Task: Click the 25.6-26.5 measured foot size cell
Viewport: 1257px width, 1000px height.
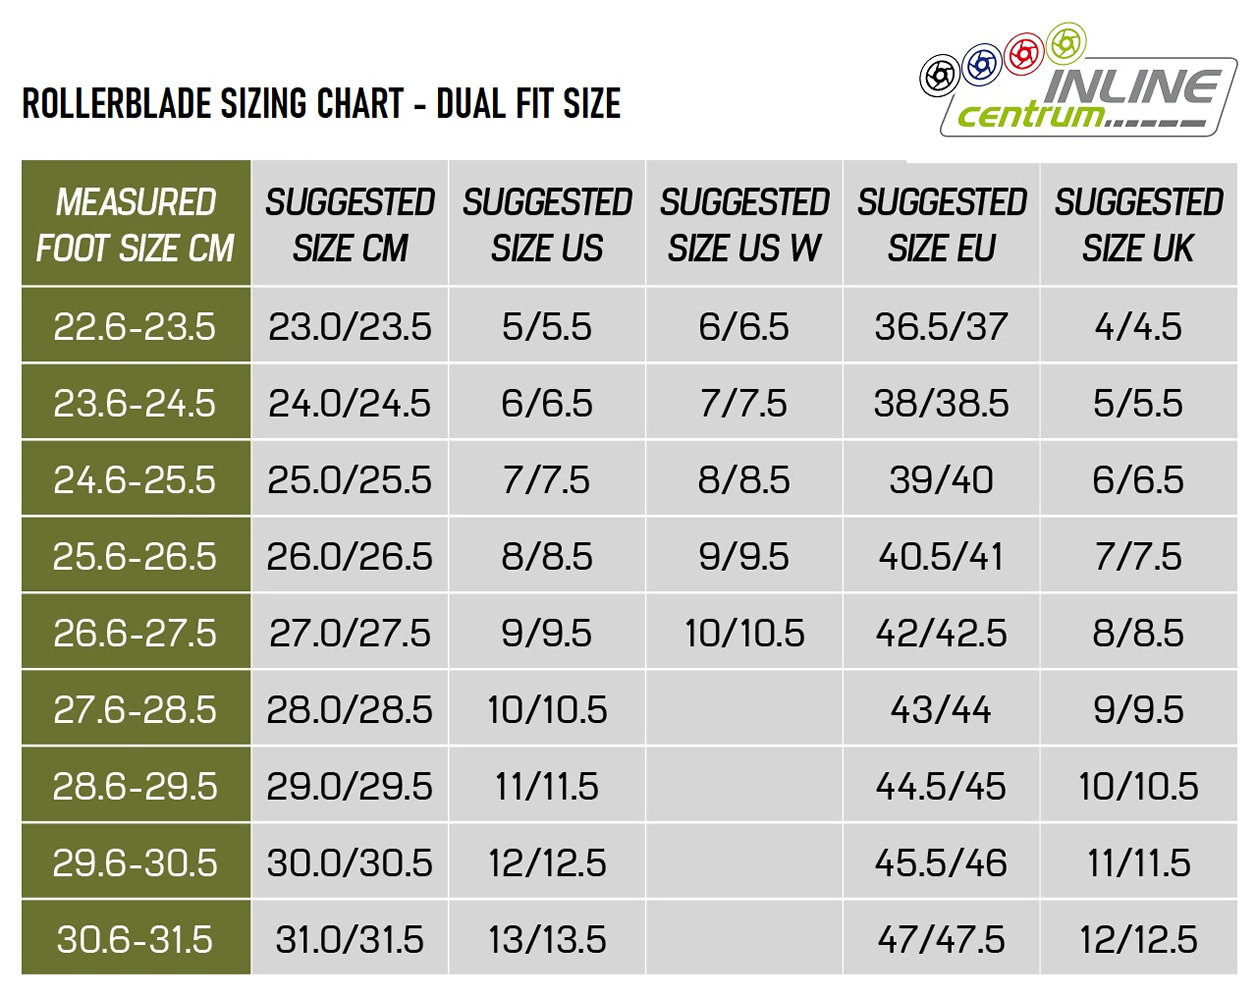Action: coord(135,557)
